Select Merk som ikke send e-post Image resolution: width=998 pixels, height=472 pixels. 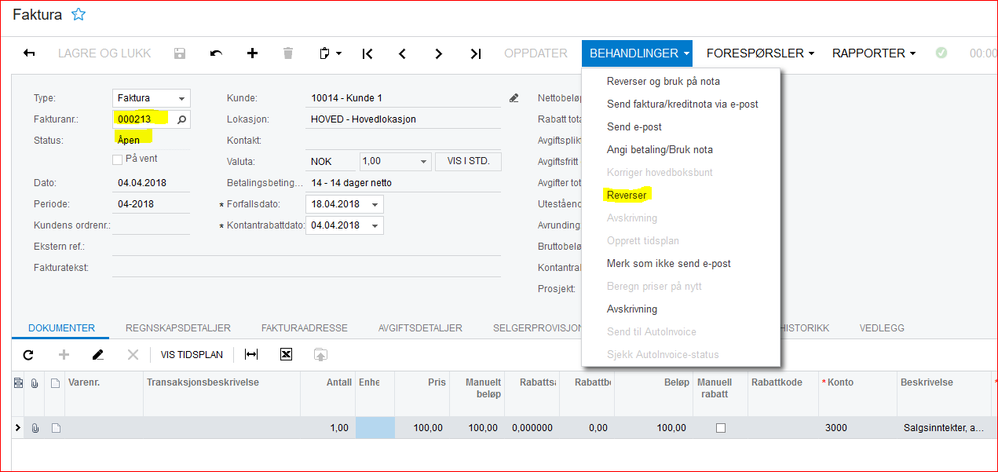(x=667, y=263)
